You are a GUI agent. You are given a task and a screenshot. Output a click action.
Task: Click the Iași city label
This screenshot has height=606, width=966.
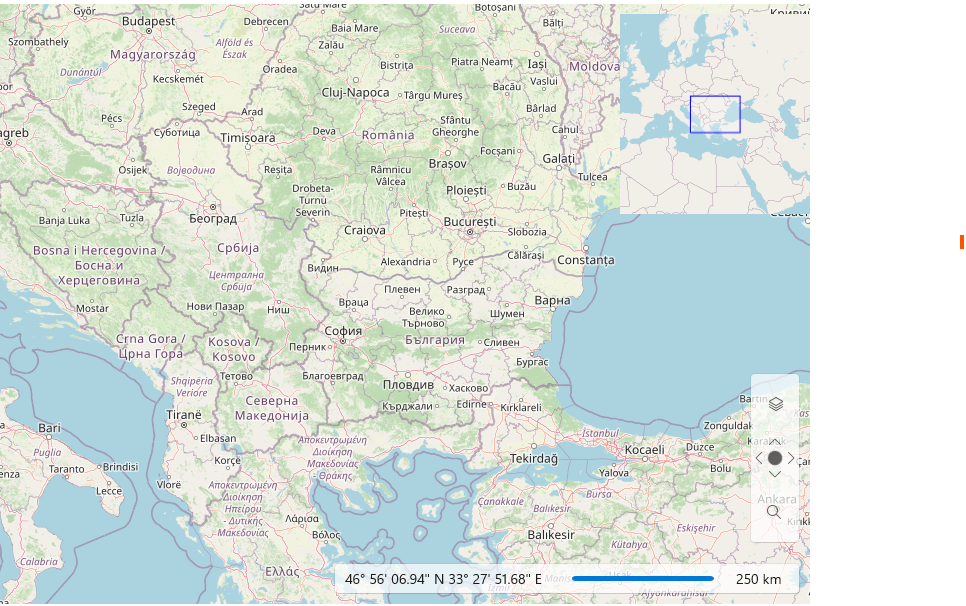537,64
